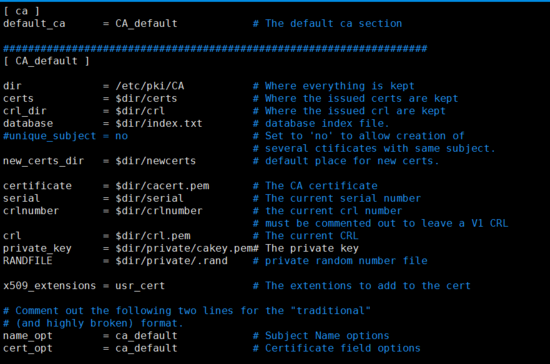Click the RANDFILE key name
Image resolution: width=550 pixels, height=364 pixels.
click(x=28, y=261)
